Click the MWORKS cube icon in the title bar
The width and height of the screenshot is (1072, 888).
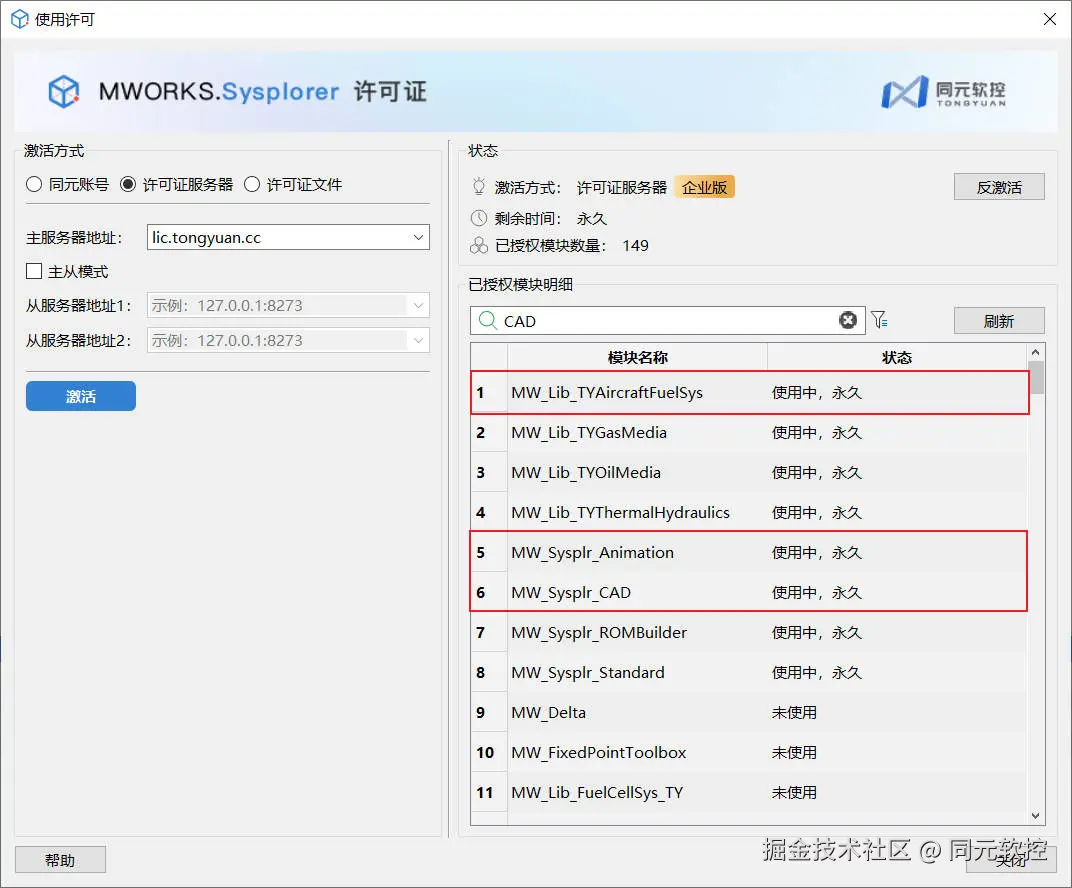point(18,18)
